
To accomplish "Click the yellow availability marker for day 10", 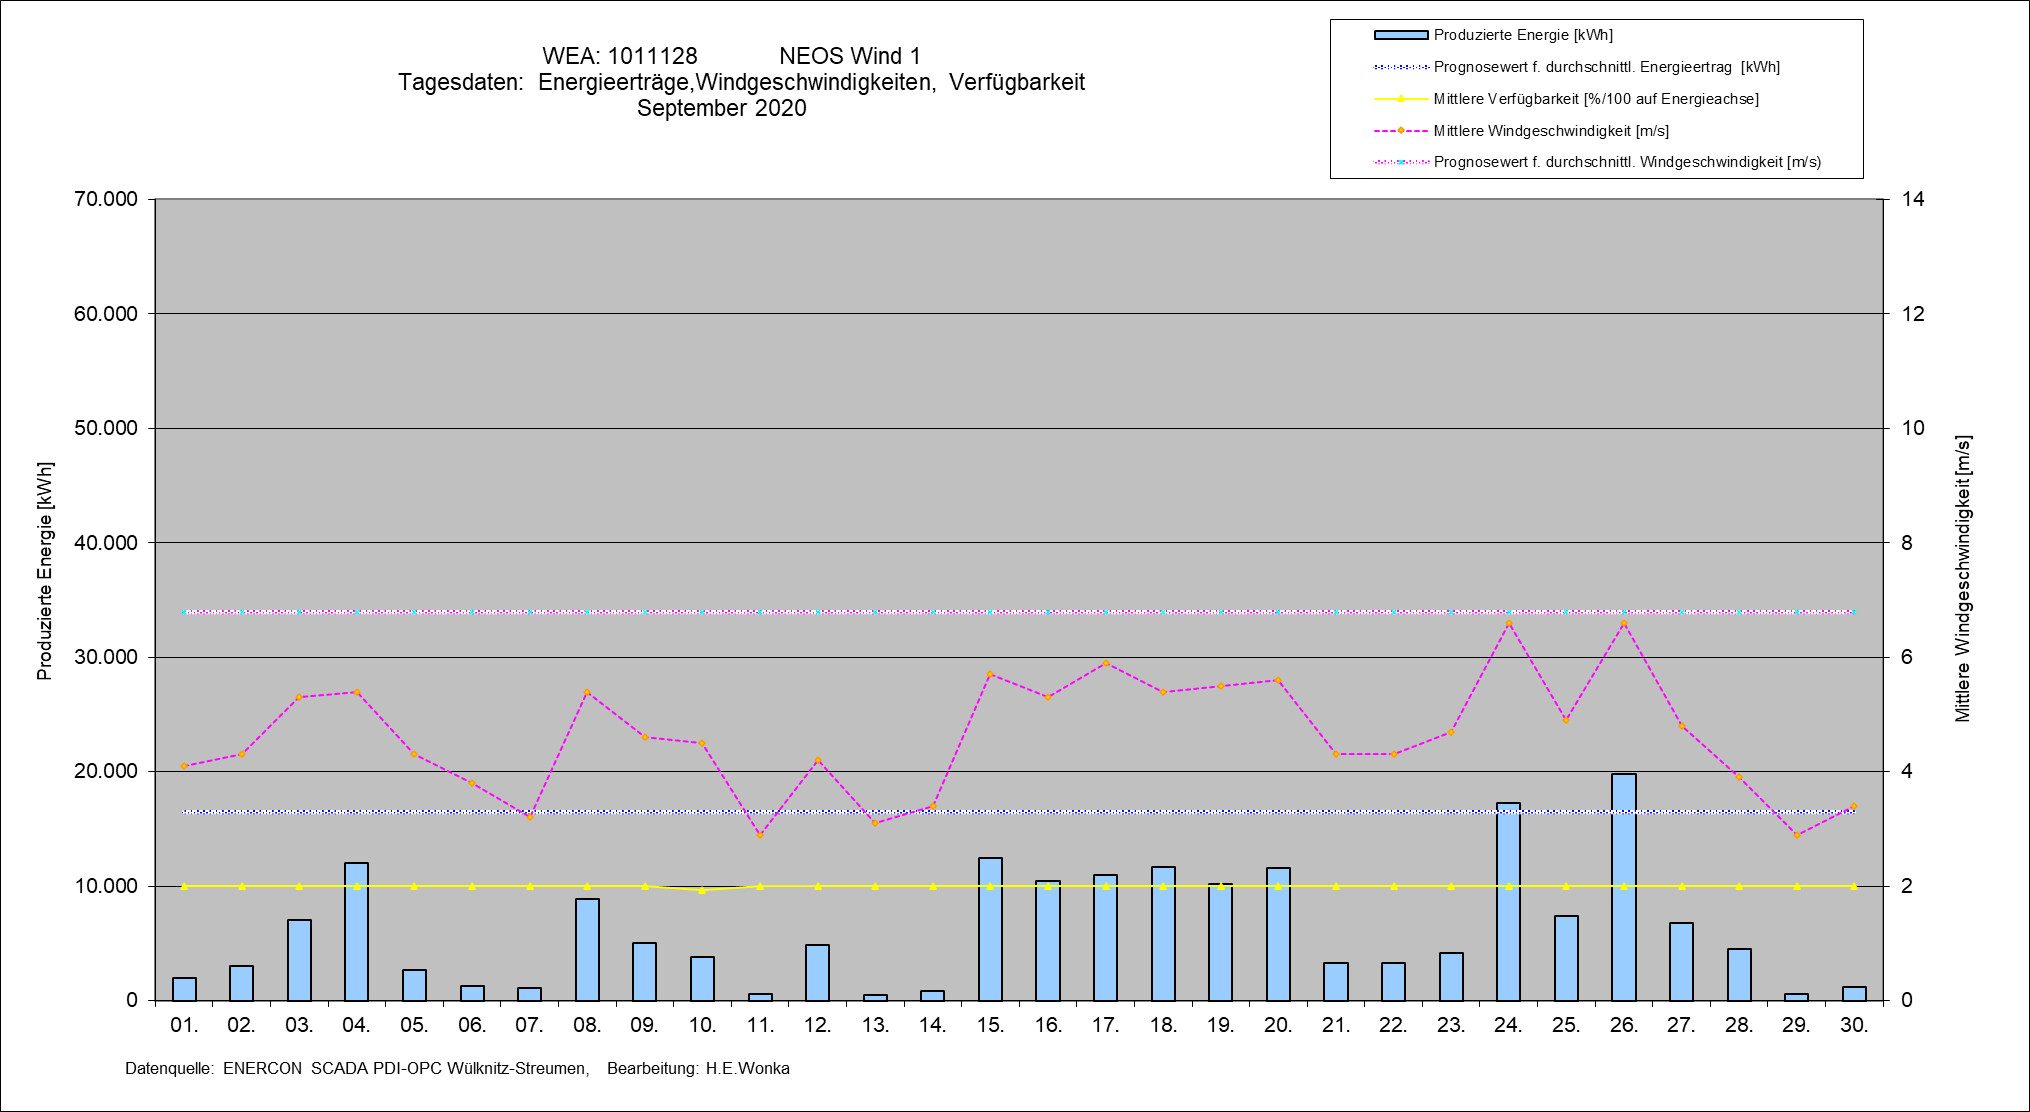I will (702, 890).
